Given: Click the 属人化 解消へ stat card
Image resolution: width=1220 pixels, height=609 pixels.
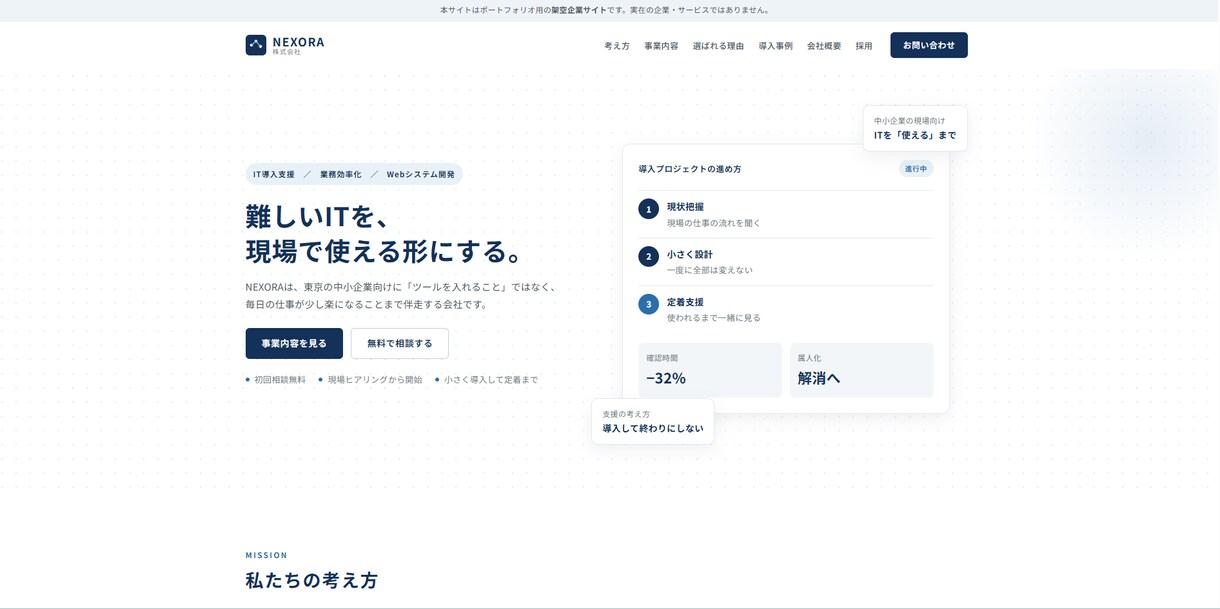Looking at the screenshot, I should pos(862,370).
